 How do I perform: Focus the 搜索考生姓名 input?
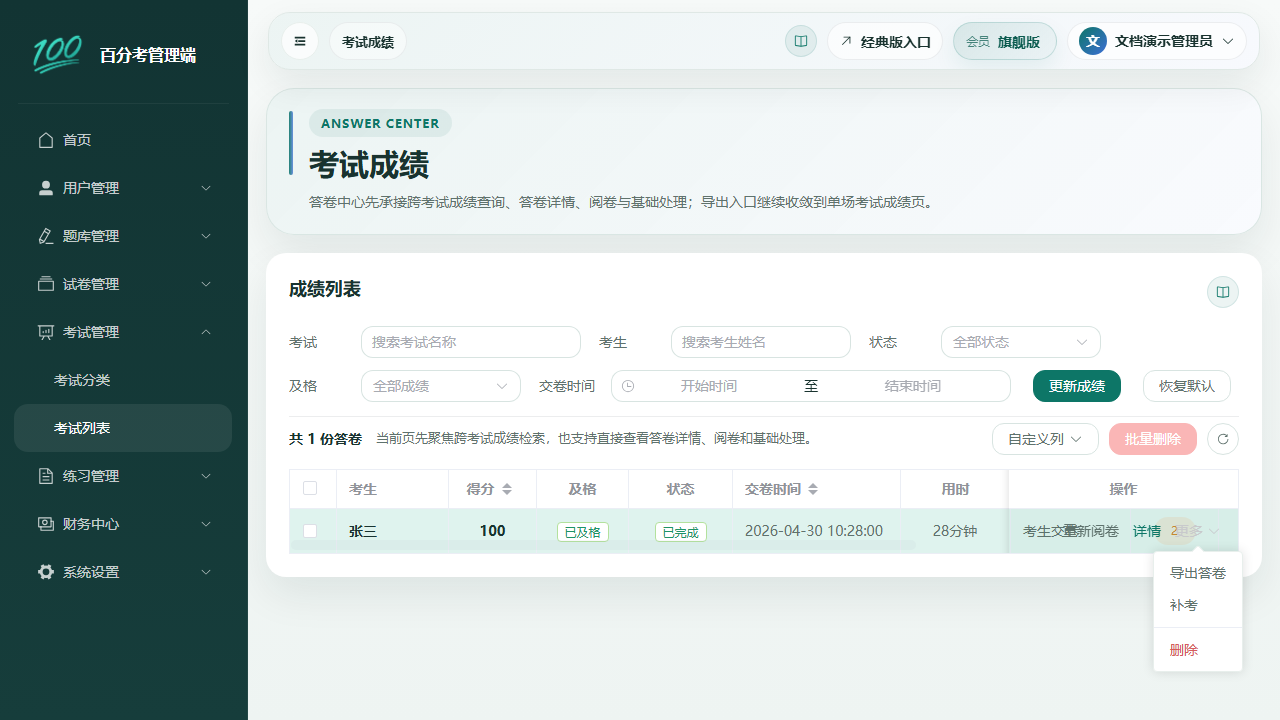click(x=761, y=342)
